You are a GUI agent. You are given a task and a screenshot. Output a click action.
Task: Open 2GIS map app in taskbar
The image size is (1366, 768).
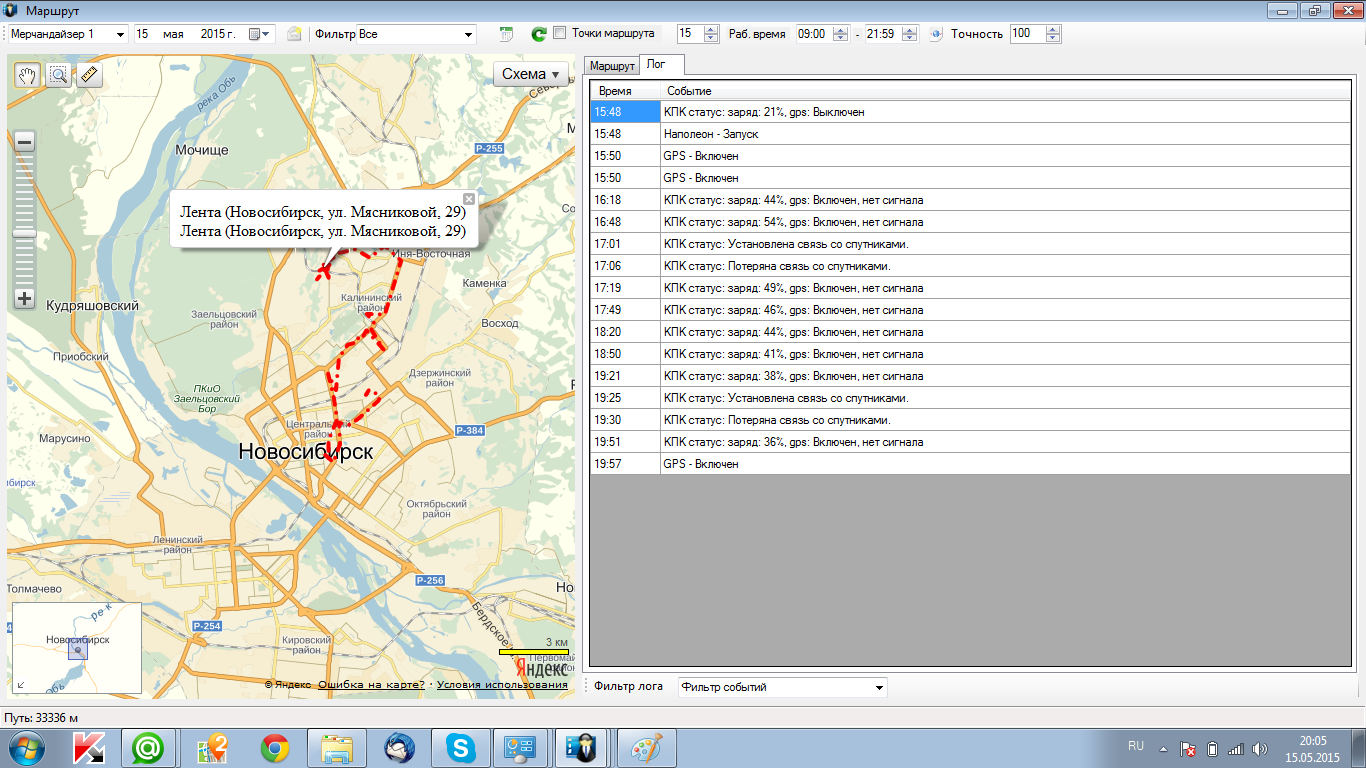point(212,748)
